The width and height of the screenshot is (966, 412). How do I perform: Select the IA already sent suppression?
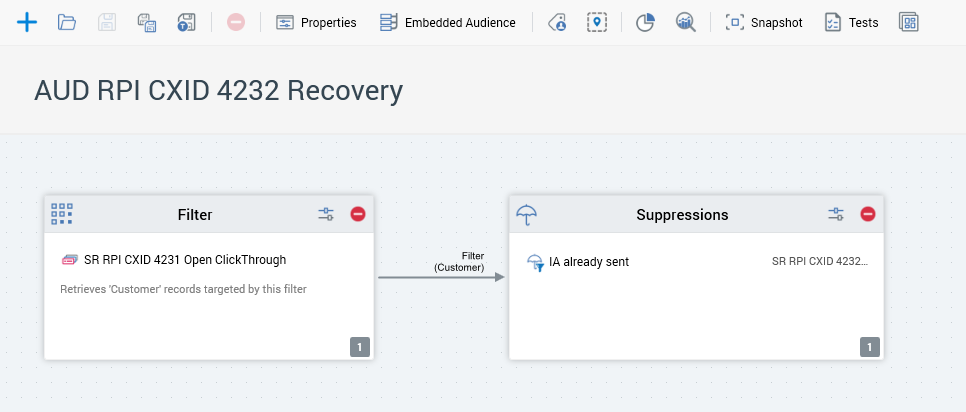(588, 262)
